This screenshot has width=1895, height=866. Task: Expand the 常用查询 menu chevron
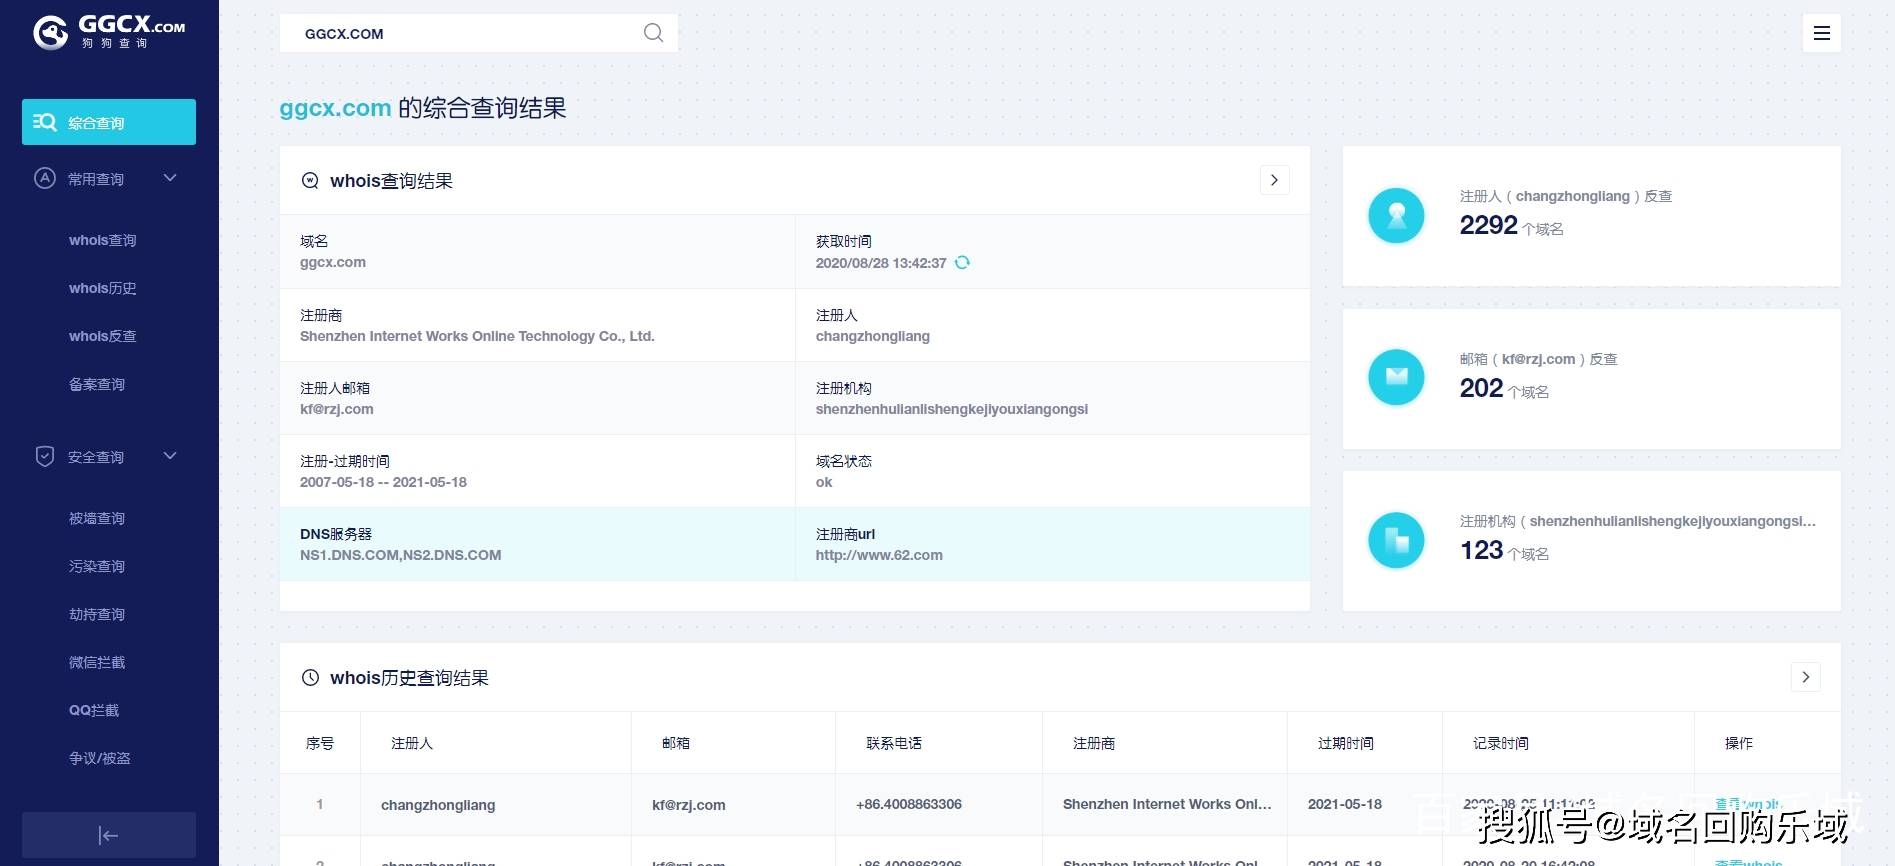pyautogui.click(x=170, y=178)
